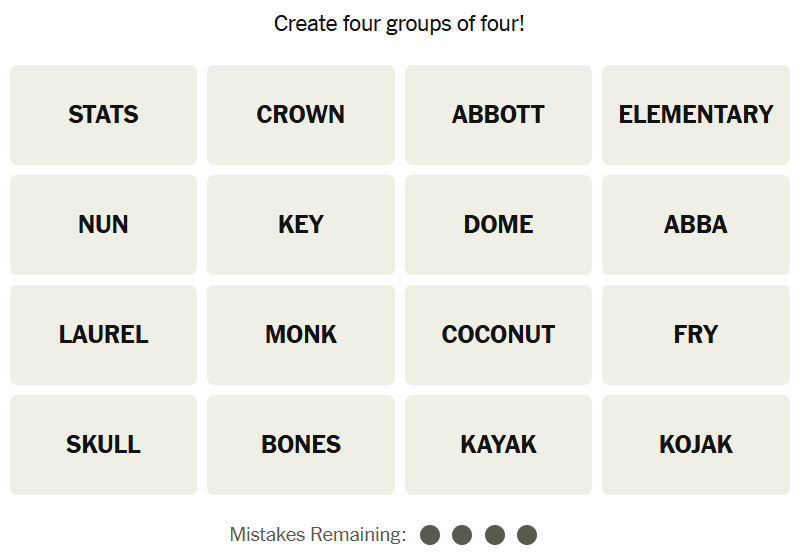Choose the ABBOTT tile
This screenshot has height=558, width=804.
[498, 115]
